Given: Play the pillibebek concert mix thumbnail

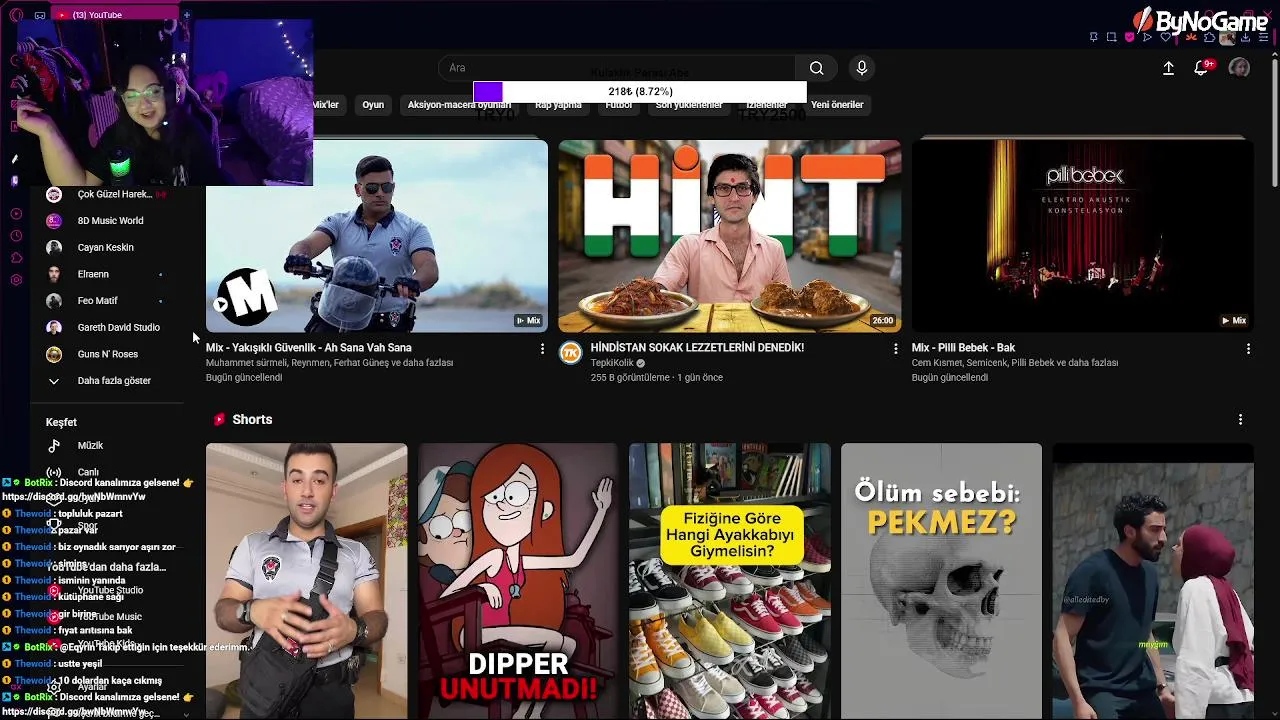Looking at the screenshot, I should click(x=1083, y=236).
